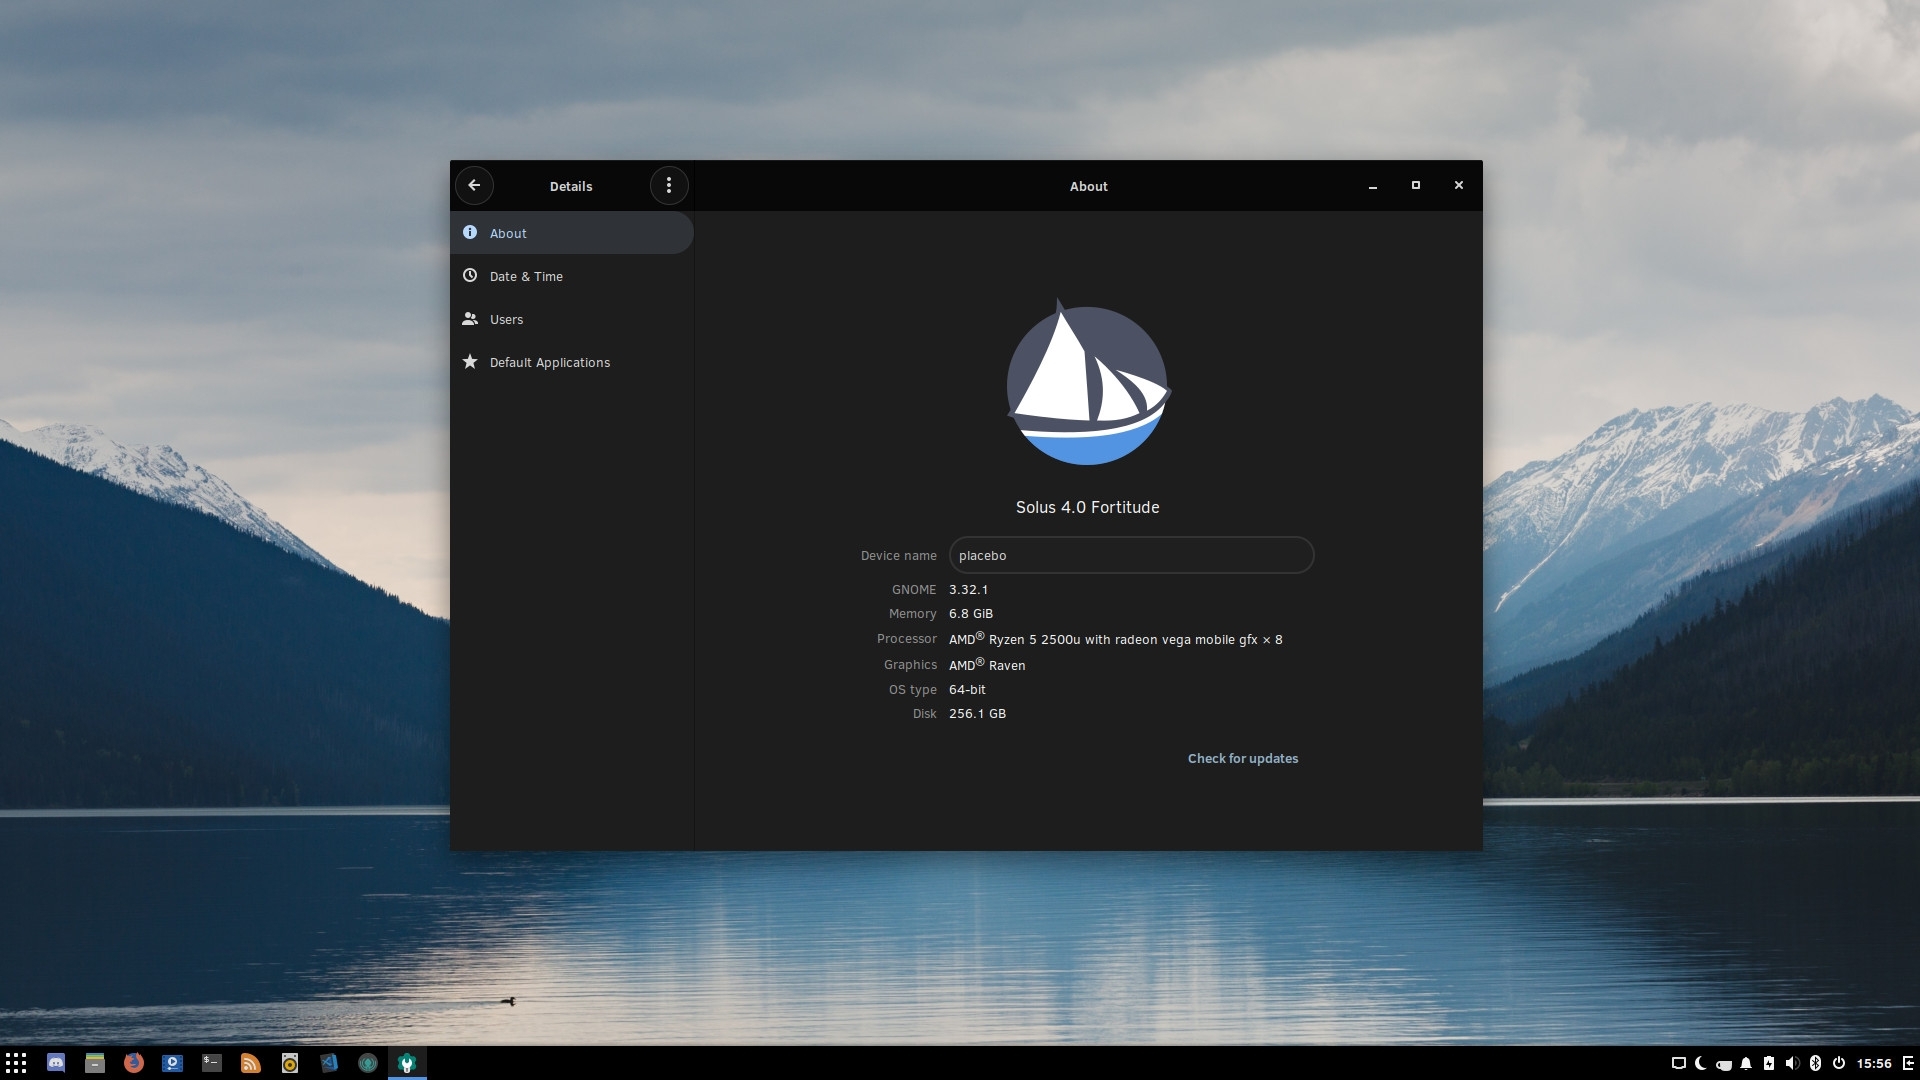This screenshot has width=1920, height=1080.
Task: Open the three-dot menu in Details header
Action: (x=669, y=185)
